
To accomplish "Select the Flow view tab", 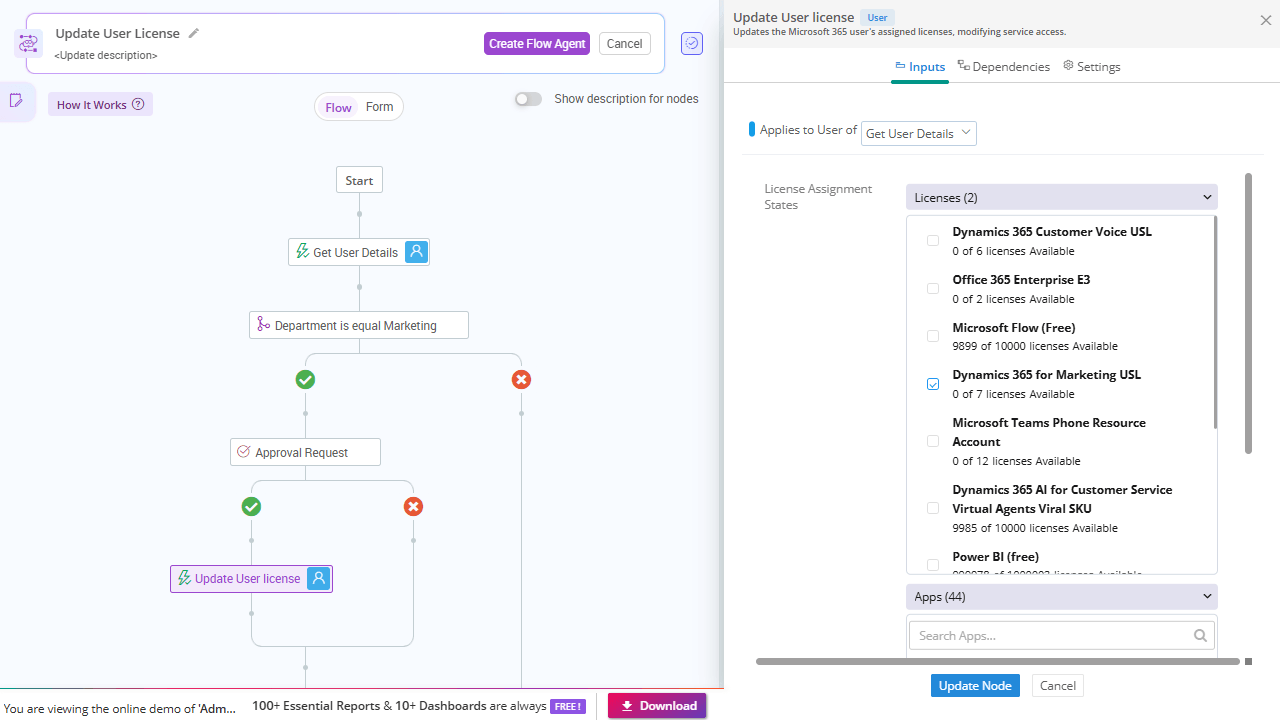I will (338, 107).
